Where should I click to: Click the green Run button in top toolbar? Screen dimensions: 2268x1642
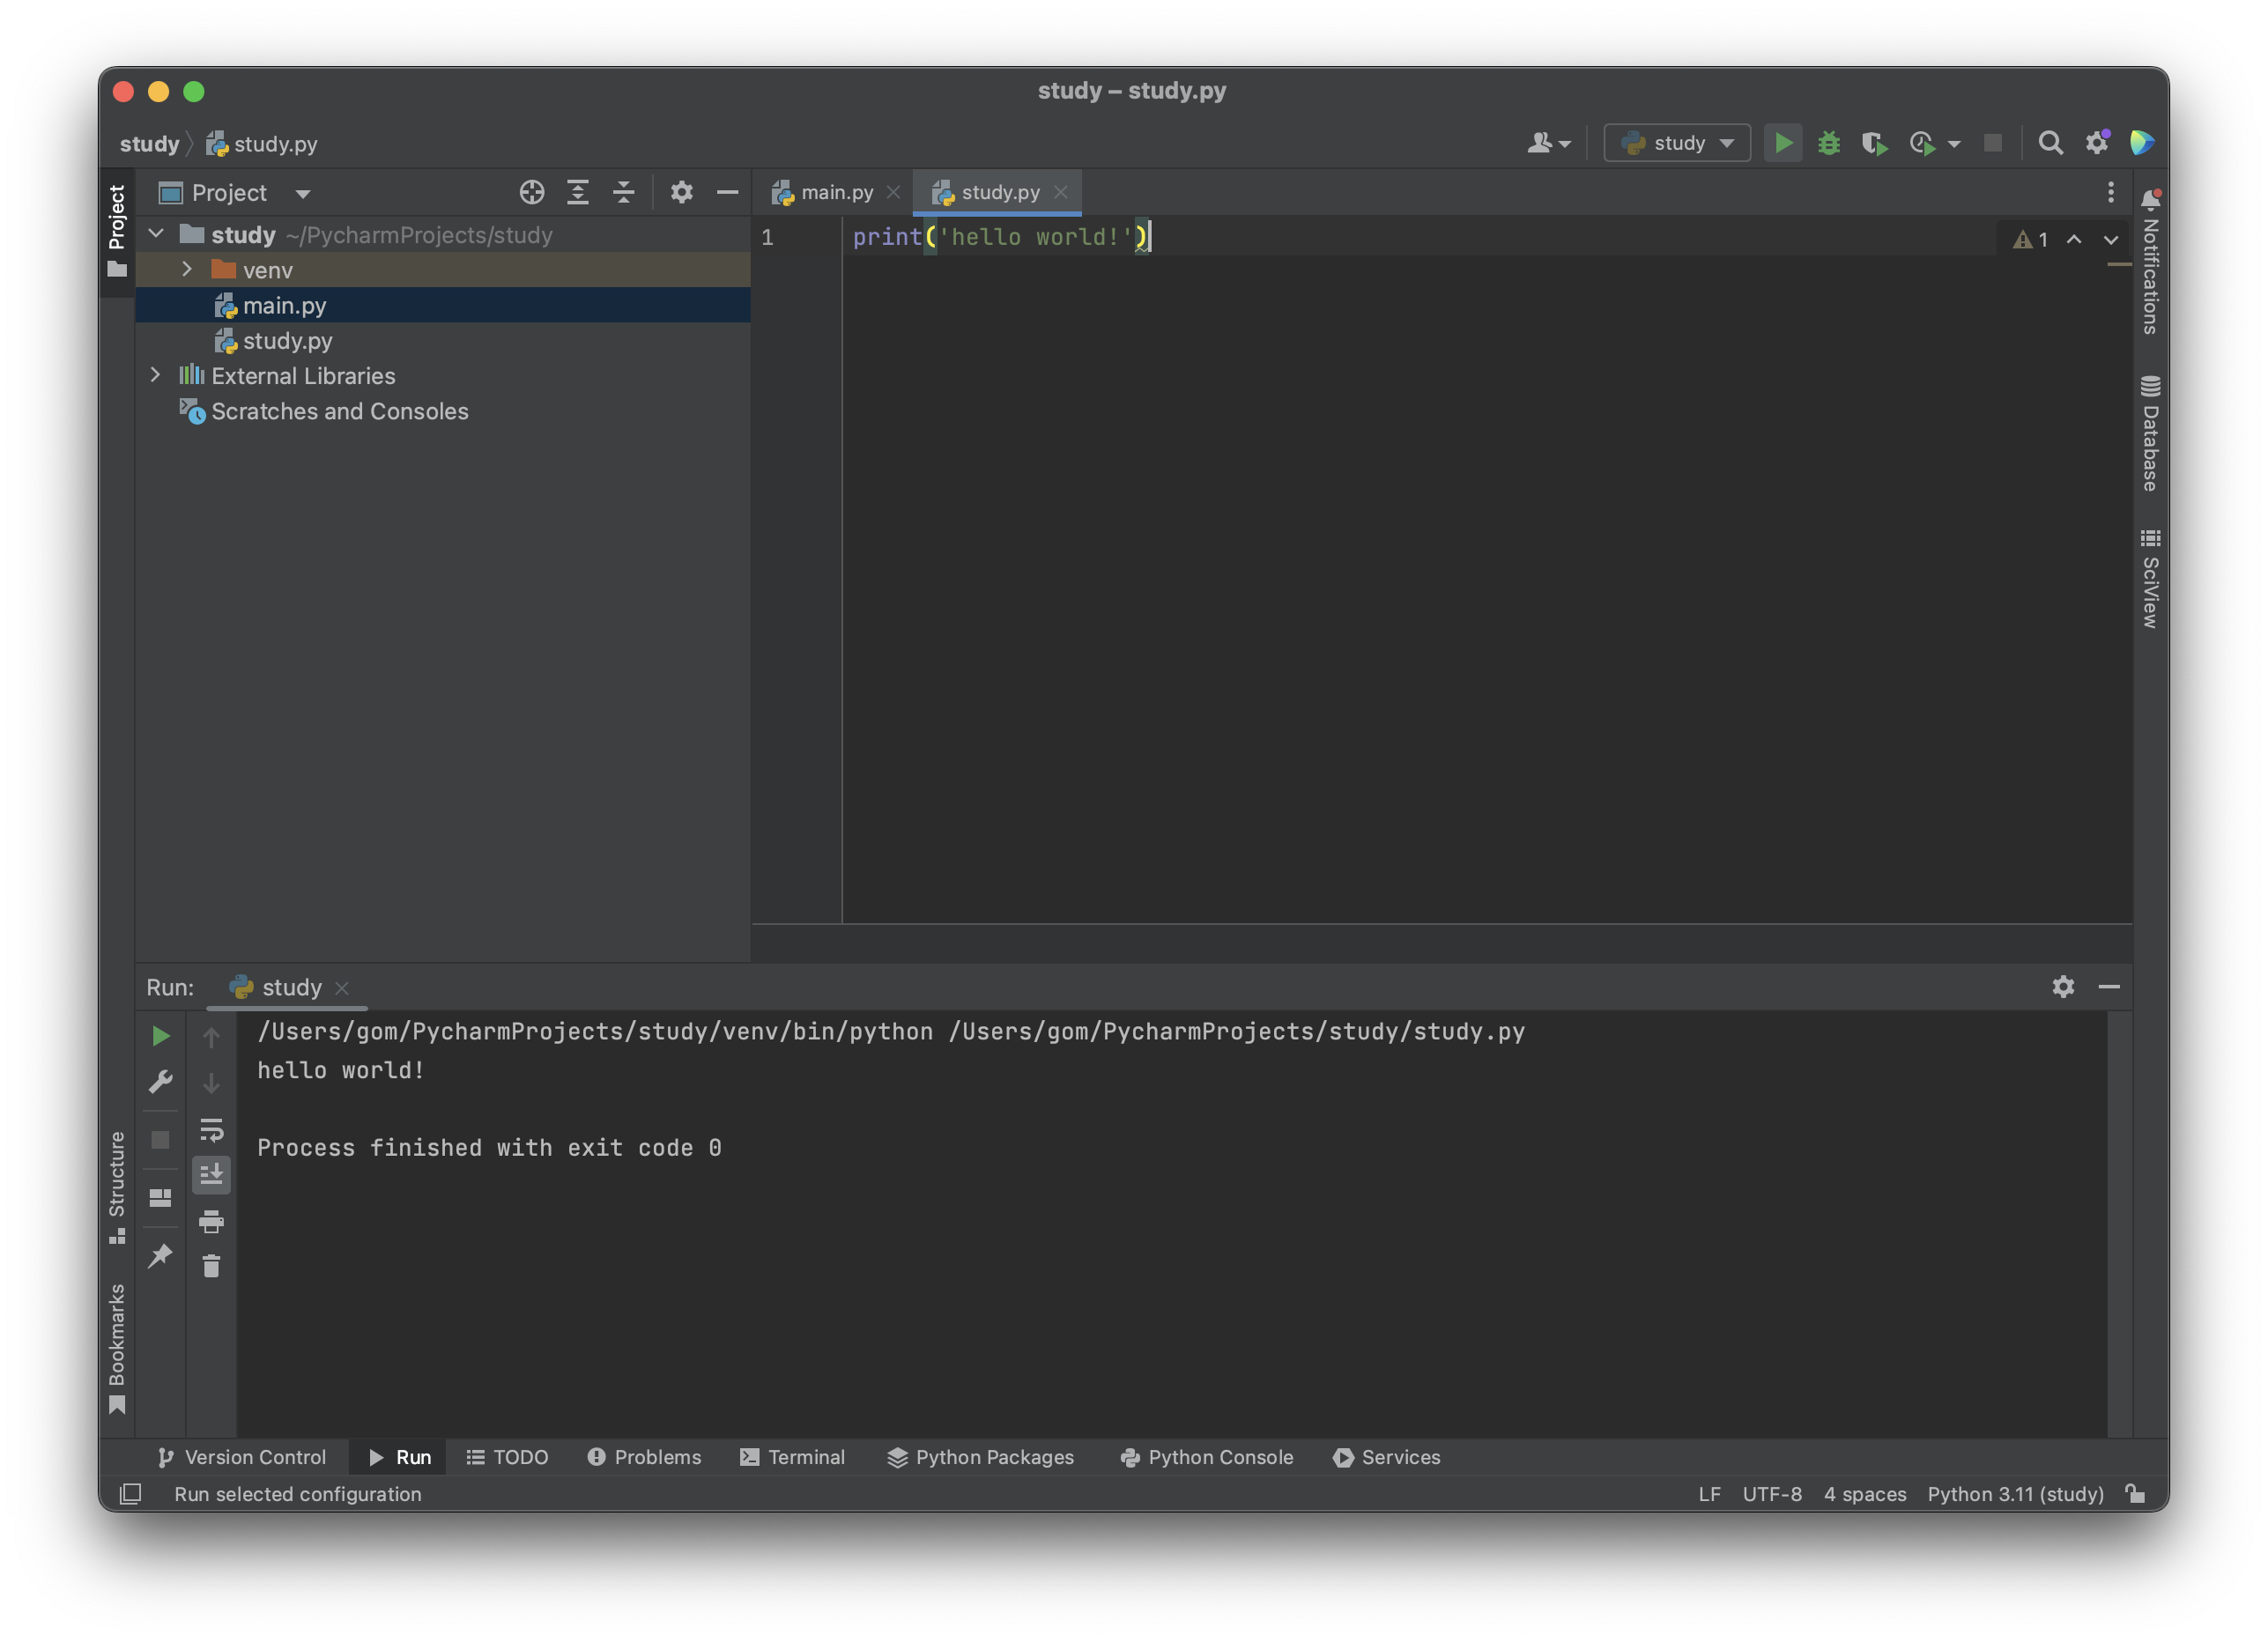pos(1783,143)
